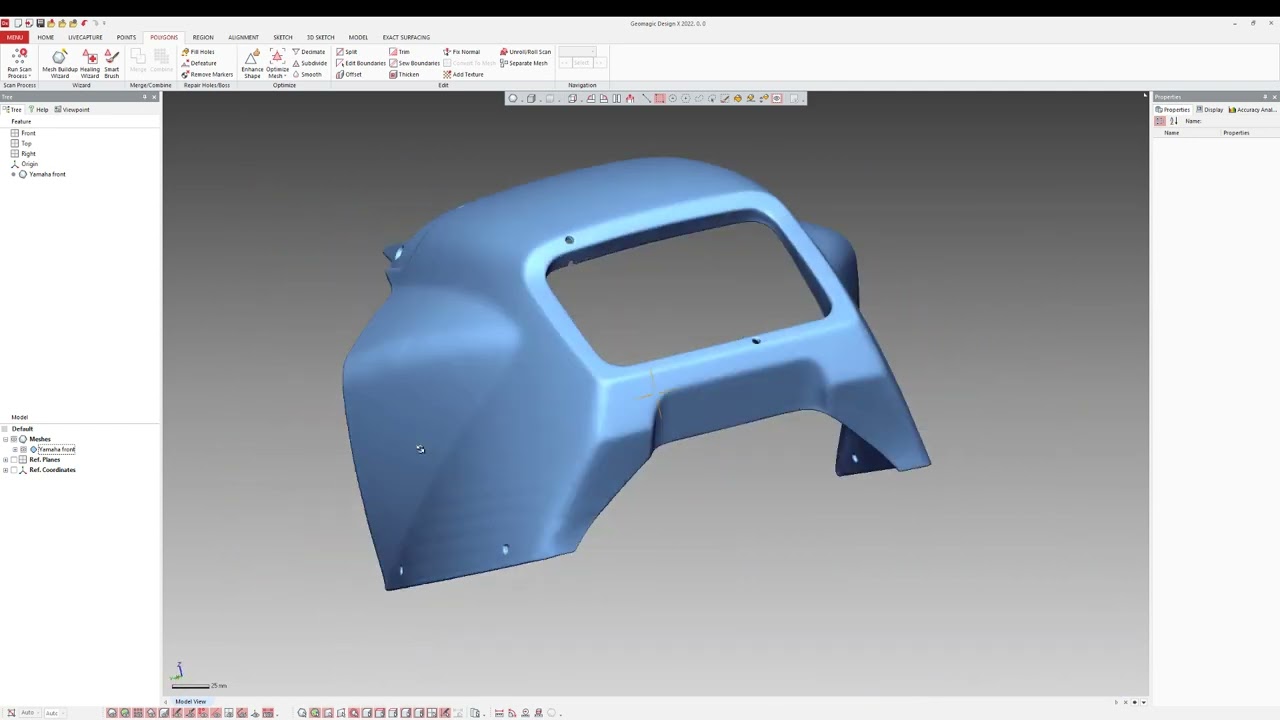Select the Split mesh tool

click(347, 52)
